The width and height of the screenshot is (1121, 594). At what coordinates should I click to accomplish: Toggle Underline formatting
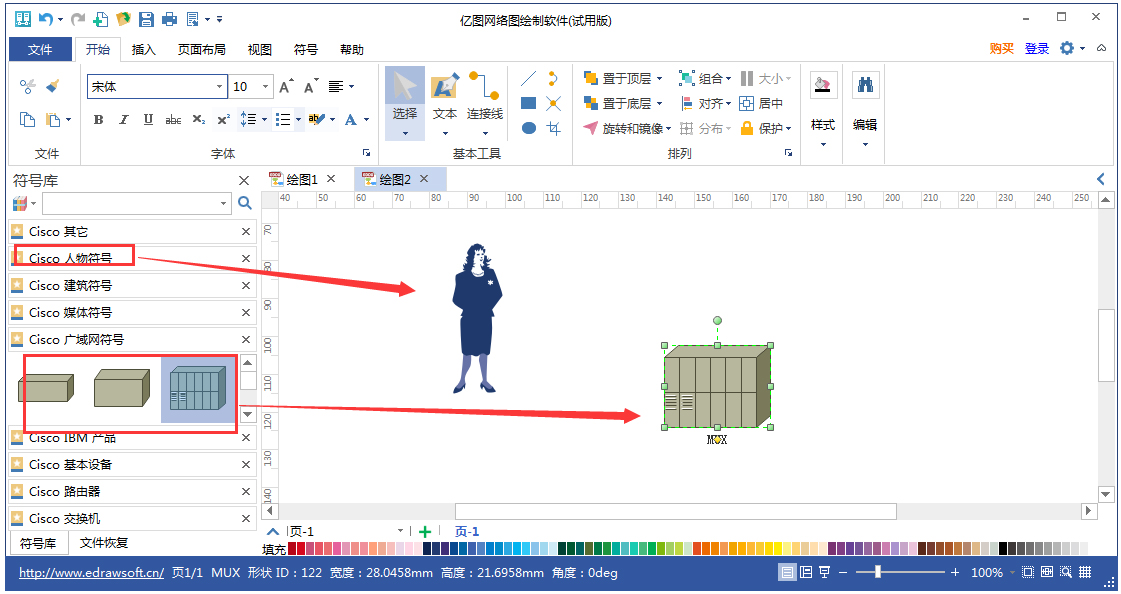coord(148,119)
